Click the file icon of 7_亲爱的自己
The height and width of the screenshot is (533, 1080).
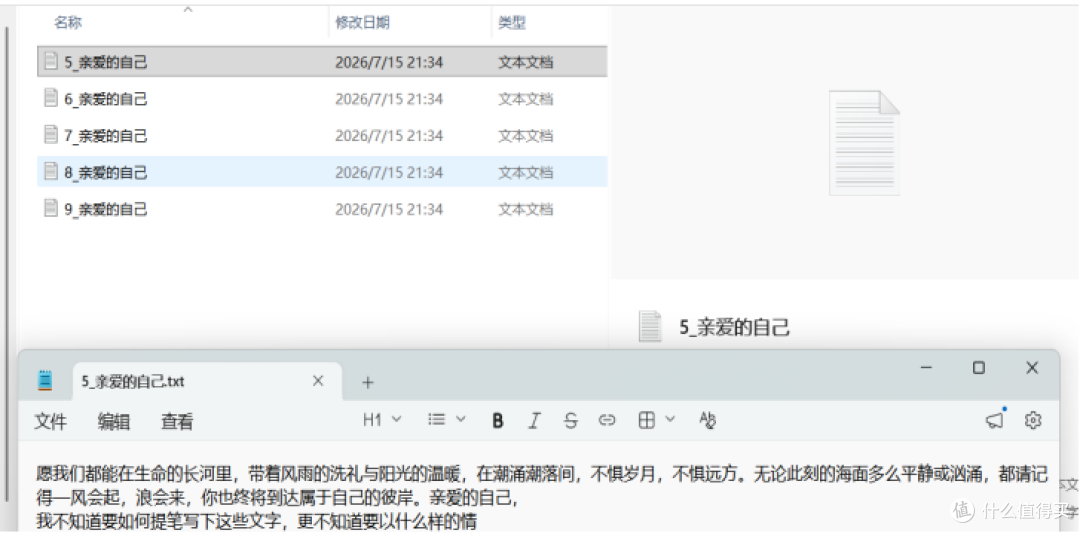pyautogui.click(x=50, y=134)
